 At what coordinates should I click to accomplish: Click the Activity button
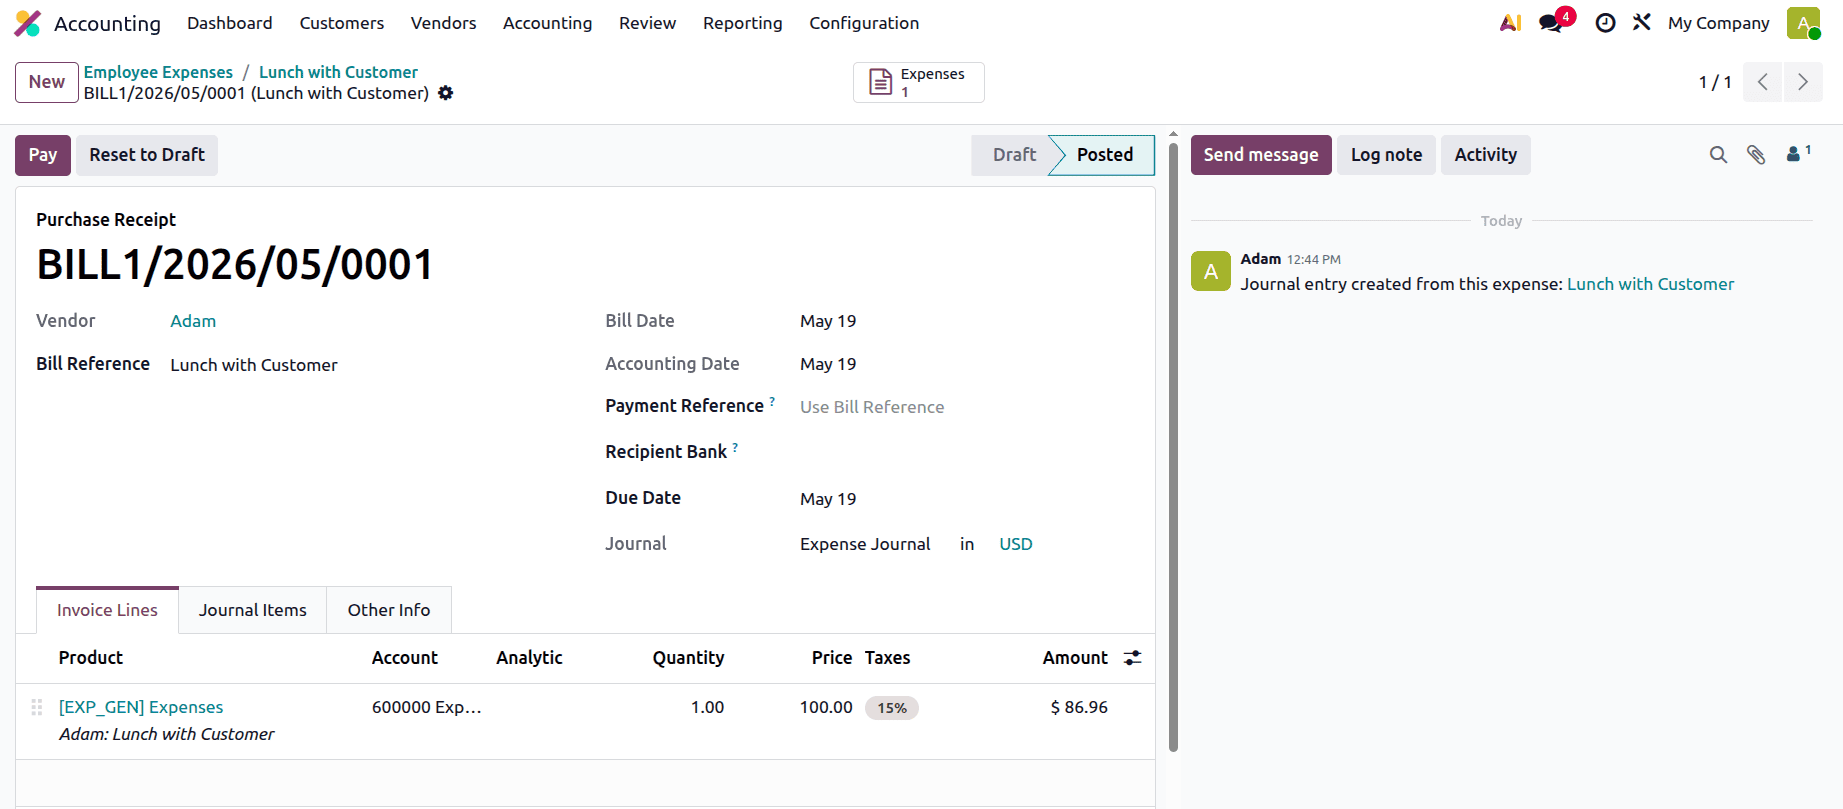click(1485, 155)
